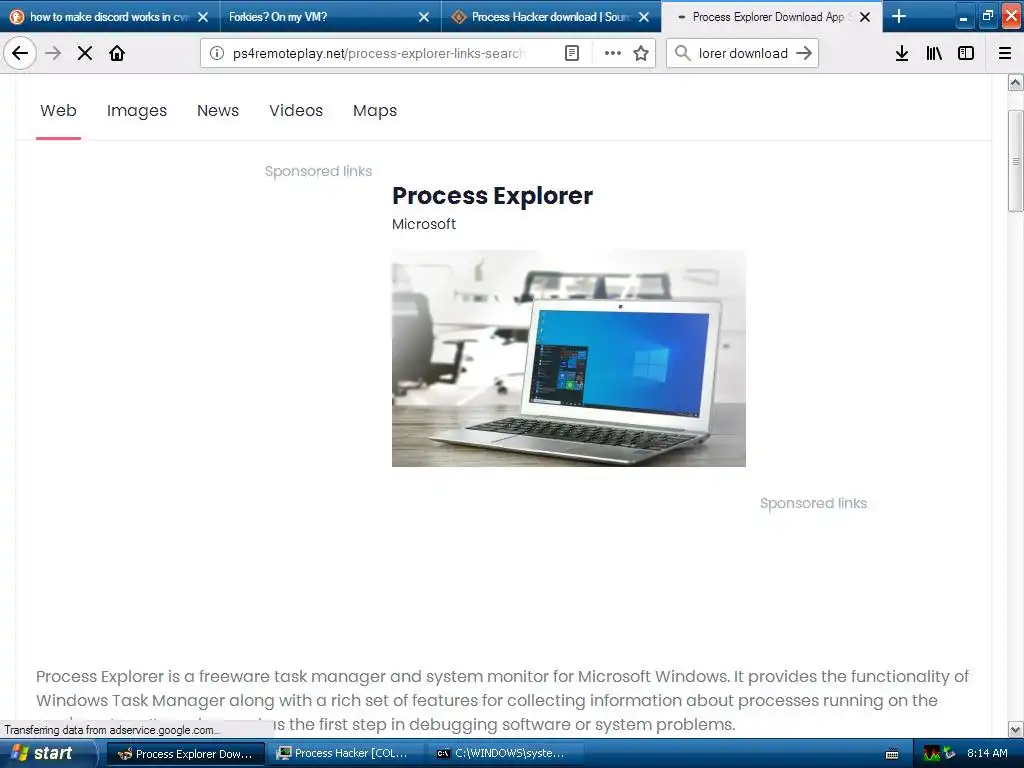Click scrollbar down arrow

1016,729
